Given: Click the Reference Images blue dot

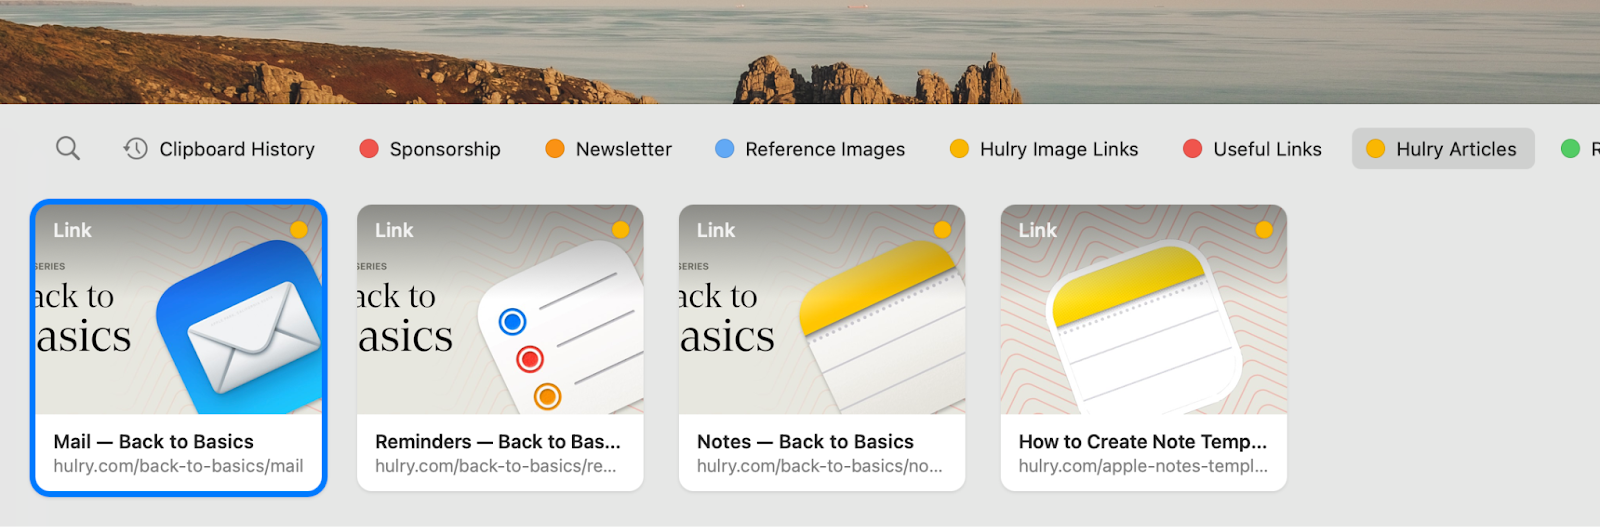Looking at the screenshot, I should [725, 149].
